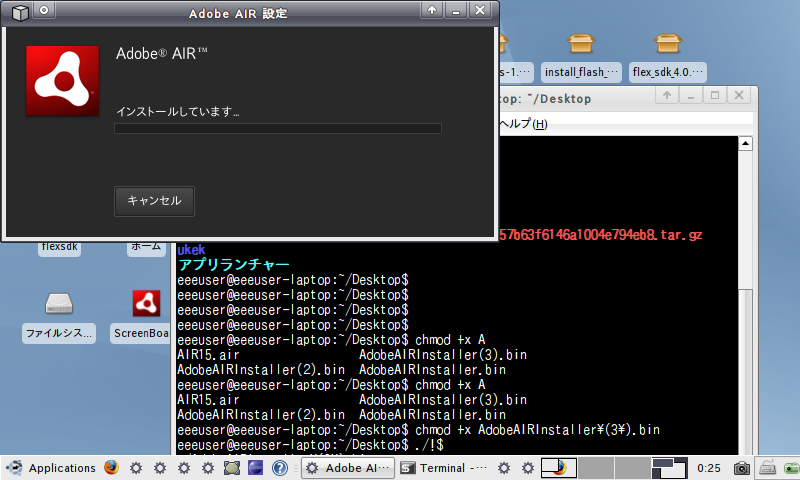Switch to the Terminal taskbar button

click(443, 468)
